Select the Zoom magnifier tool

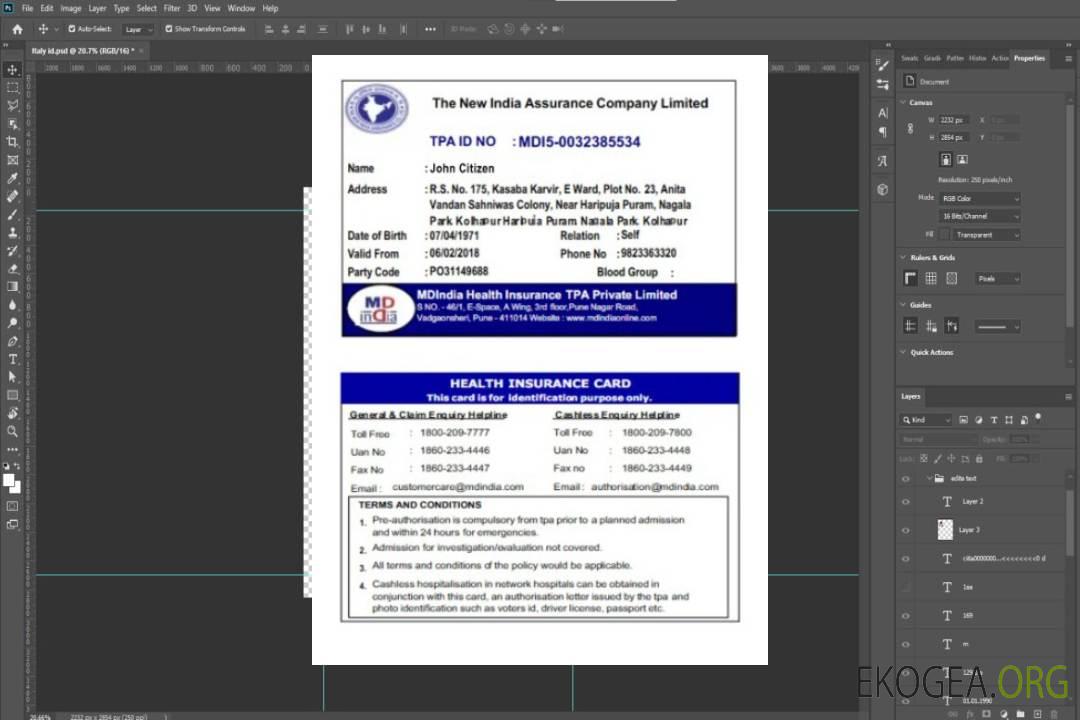[x=12, y=431]
